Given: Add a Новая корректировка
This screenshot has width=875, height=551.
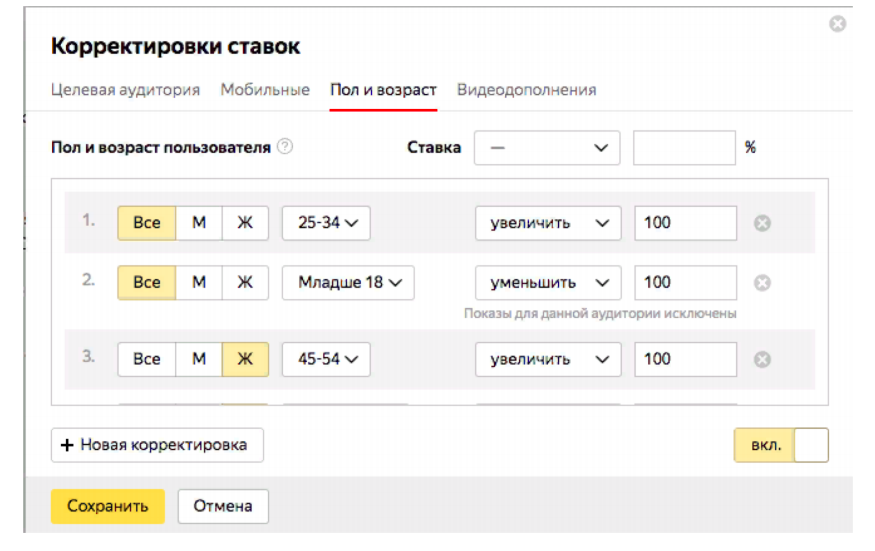Looking at the screenshot, I should (x=157, y=445).
